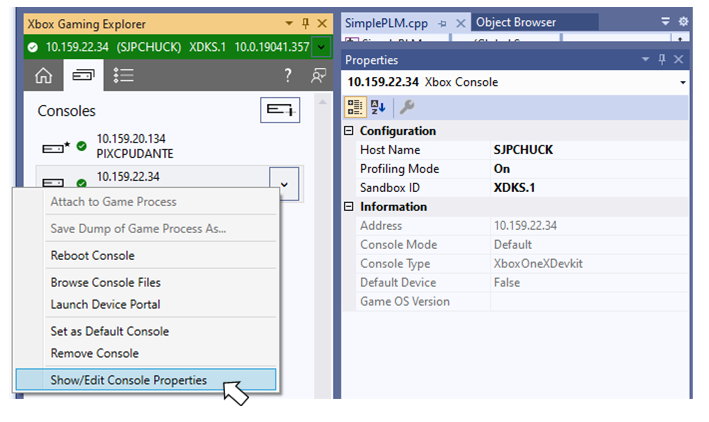The height and width of the screenshot is (422, 709).
Task: Select Browse Console Files
Action: (x=106, y=282)
